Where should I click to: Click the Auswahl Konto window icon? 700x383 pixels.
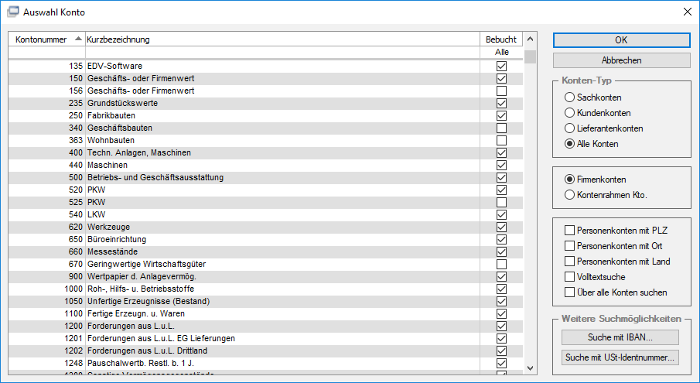tap(13, 12)
